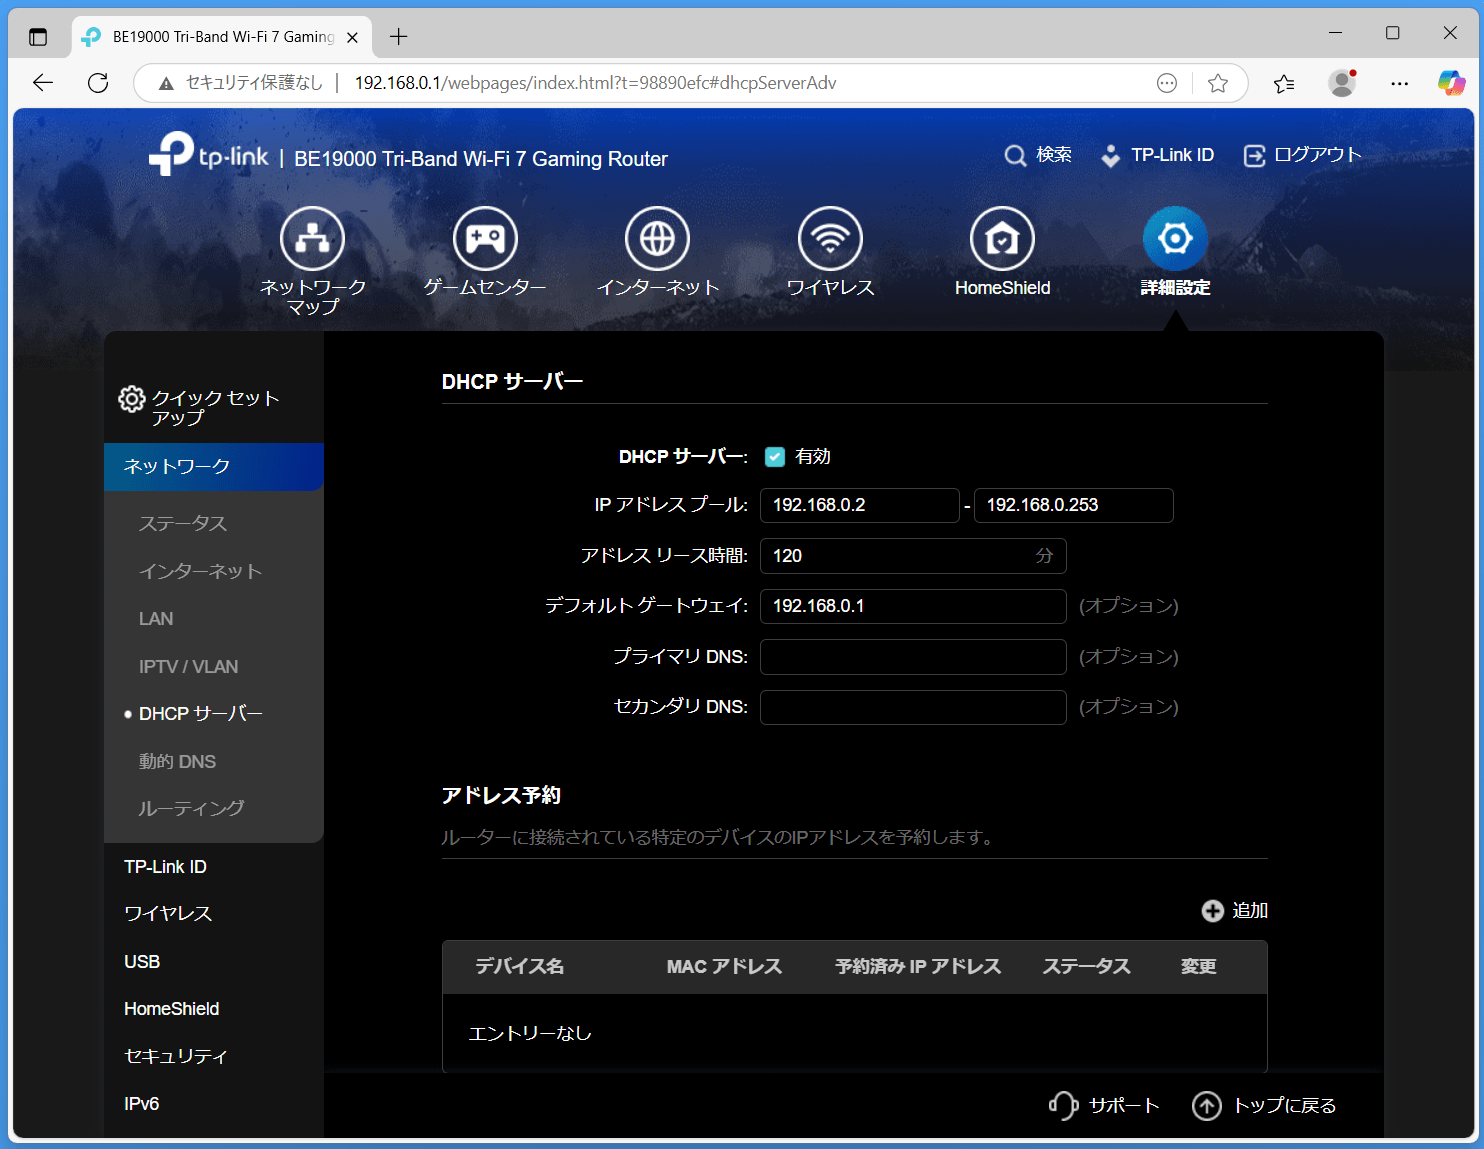Click address lease time field 120
Viewport: 1484px width, 1149px height.
pyautogui.click(x=913, y=556)
